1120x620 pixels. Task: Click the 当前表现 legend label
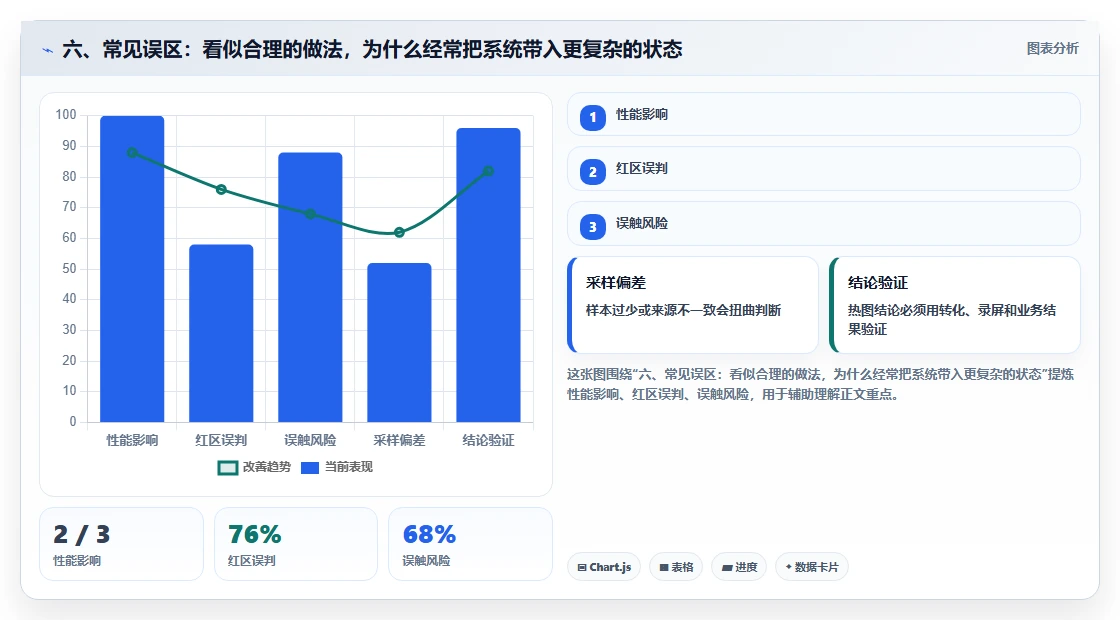349,467
